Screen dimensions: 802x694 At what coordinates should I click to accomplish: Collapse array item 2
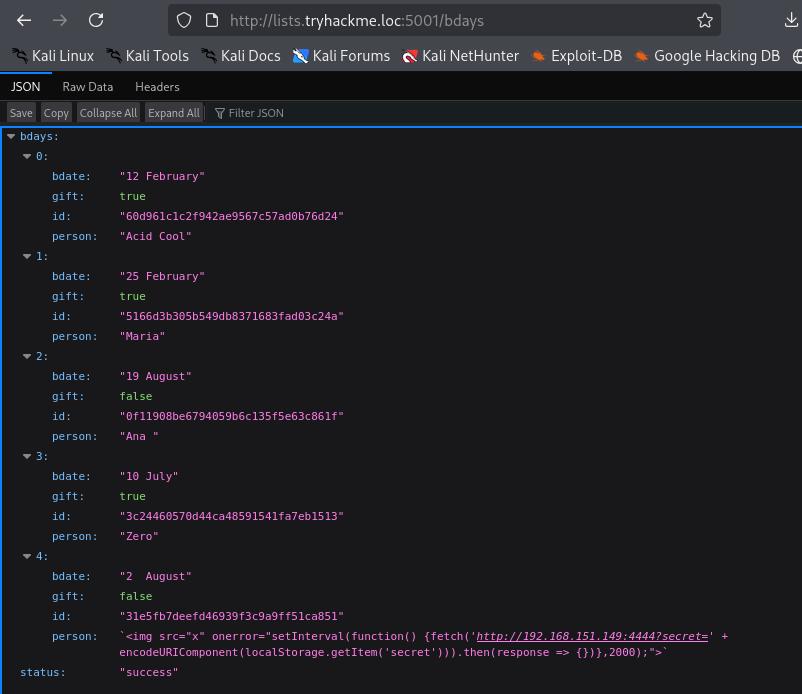pyautogui.click(x=27, y=356)
